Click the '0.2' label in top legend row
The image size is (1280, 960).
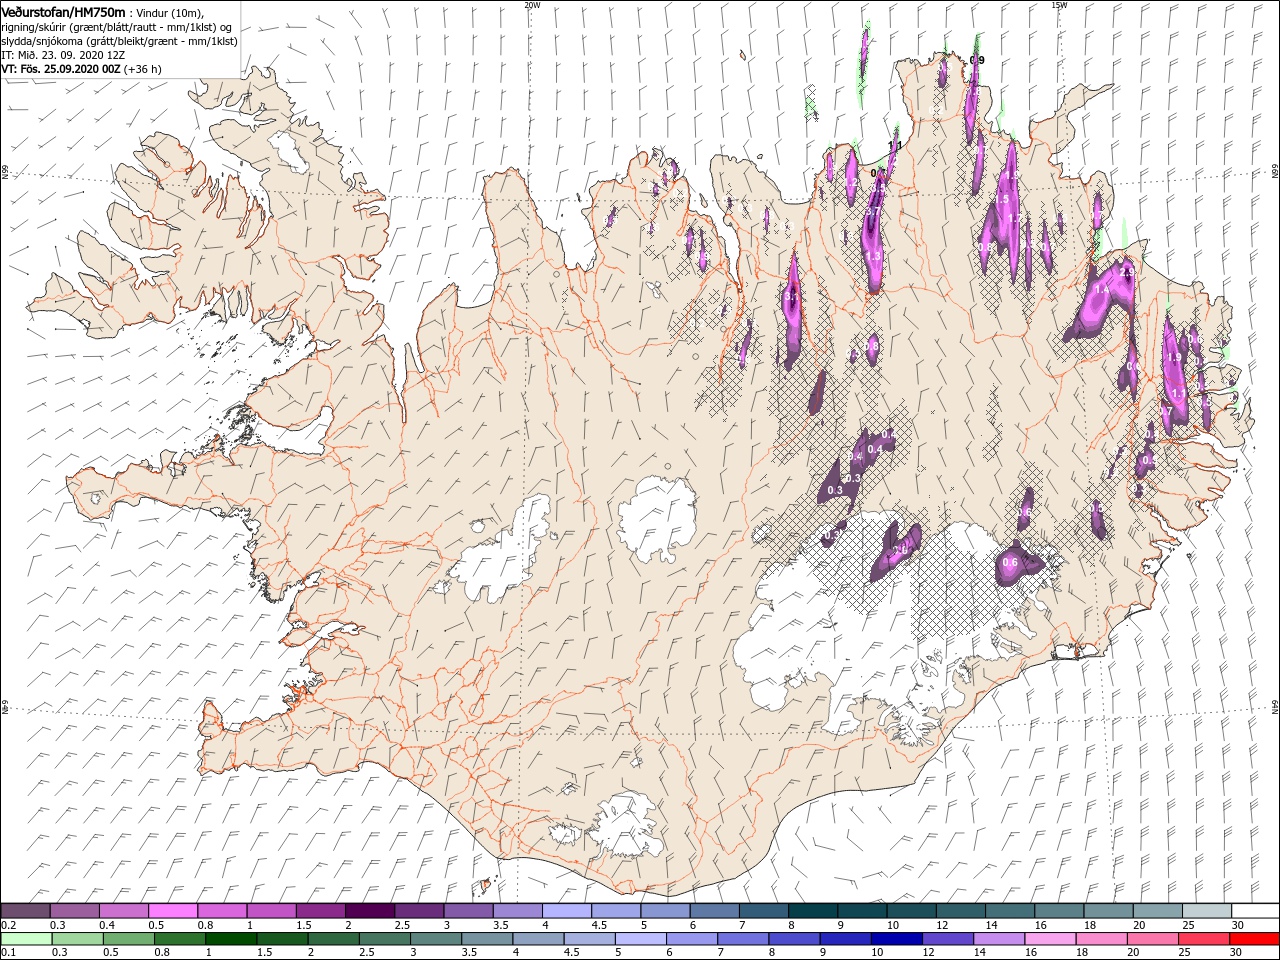8,925
